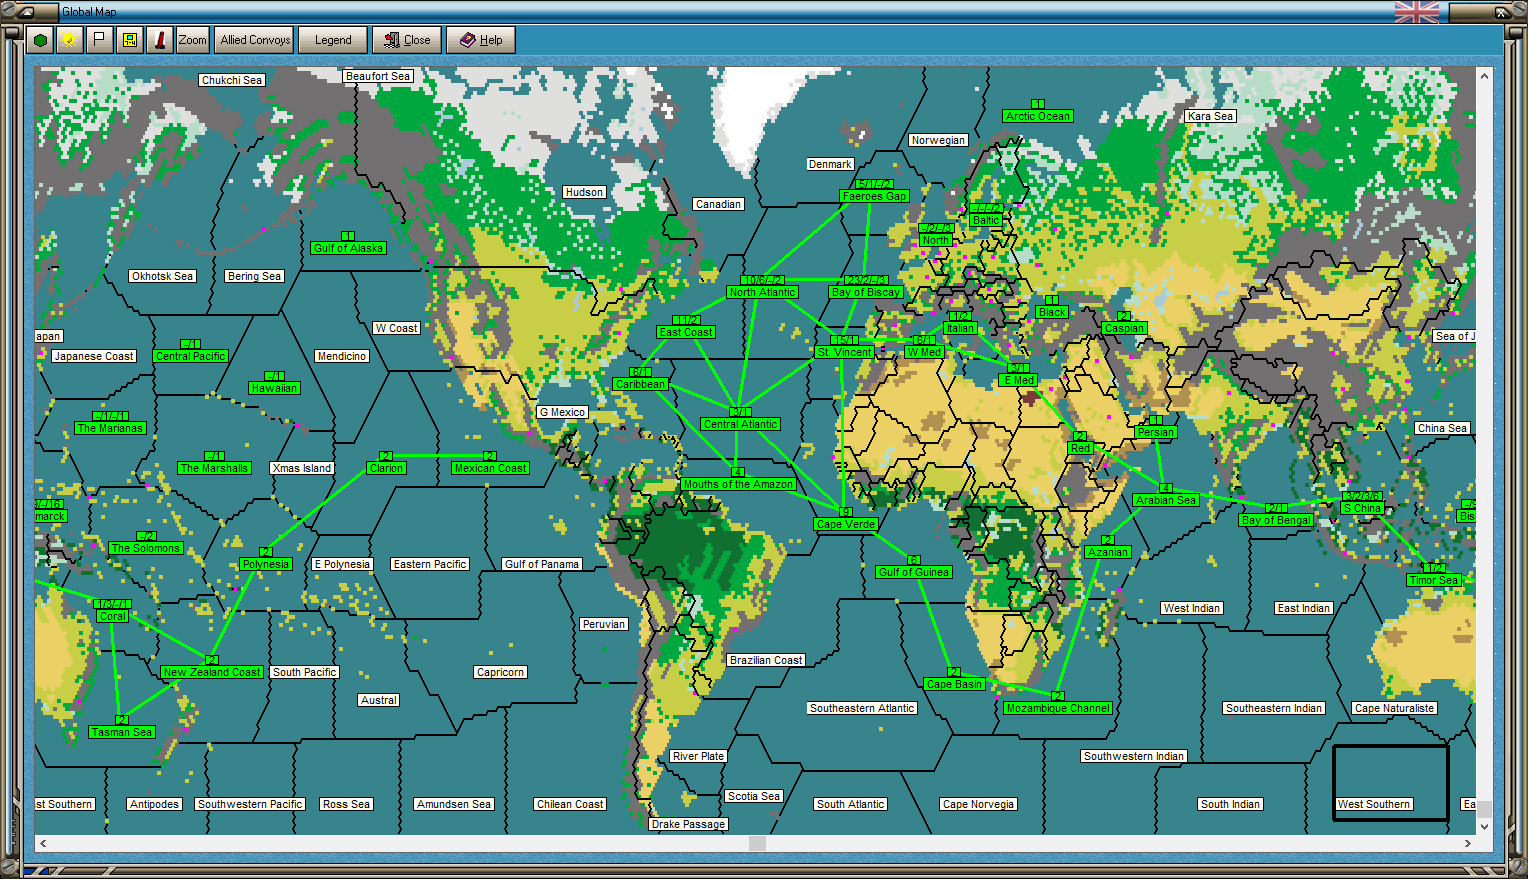Click the British flag in title bar
1528x879 pixels.
(x=1416, y=12)
